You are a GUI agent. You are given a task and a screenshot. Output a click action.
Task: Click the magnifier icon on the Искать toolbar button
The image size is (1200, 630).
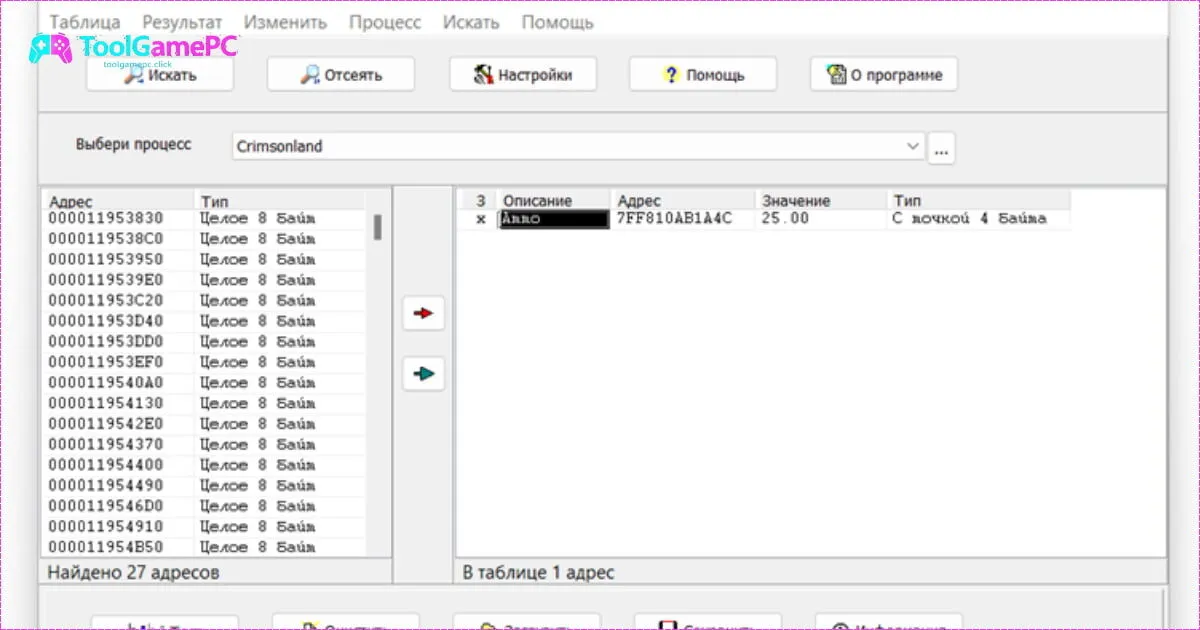[133, 75]
